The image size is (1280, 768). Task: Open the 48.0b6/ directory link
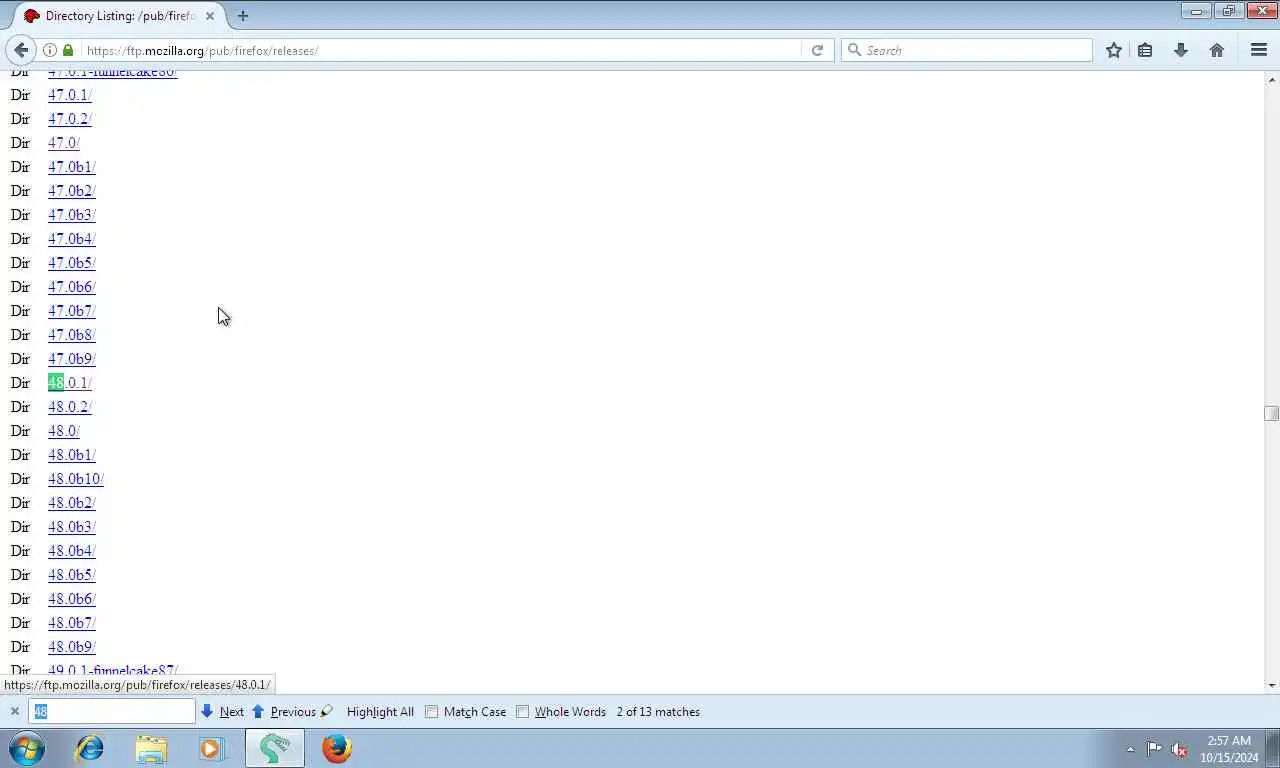click(x=72, y=599)
